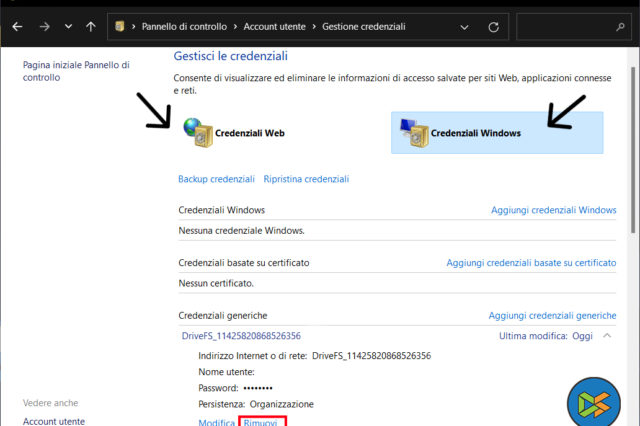640x426 pixels.
Task: Open Pagina iniziale Pannello di controllo
Action: (x=76, y=71)
